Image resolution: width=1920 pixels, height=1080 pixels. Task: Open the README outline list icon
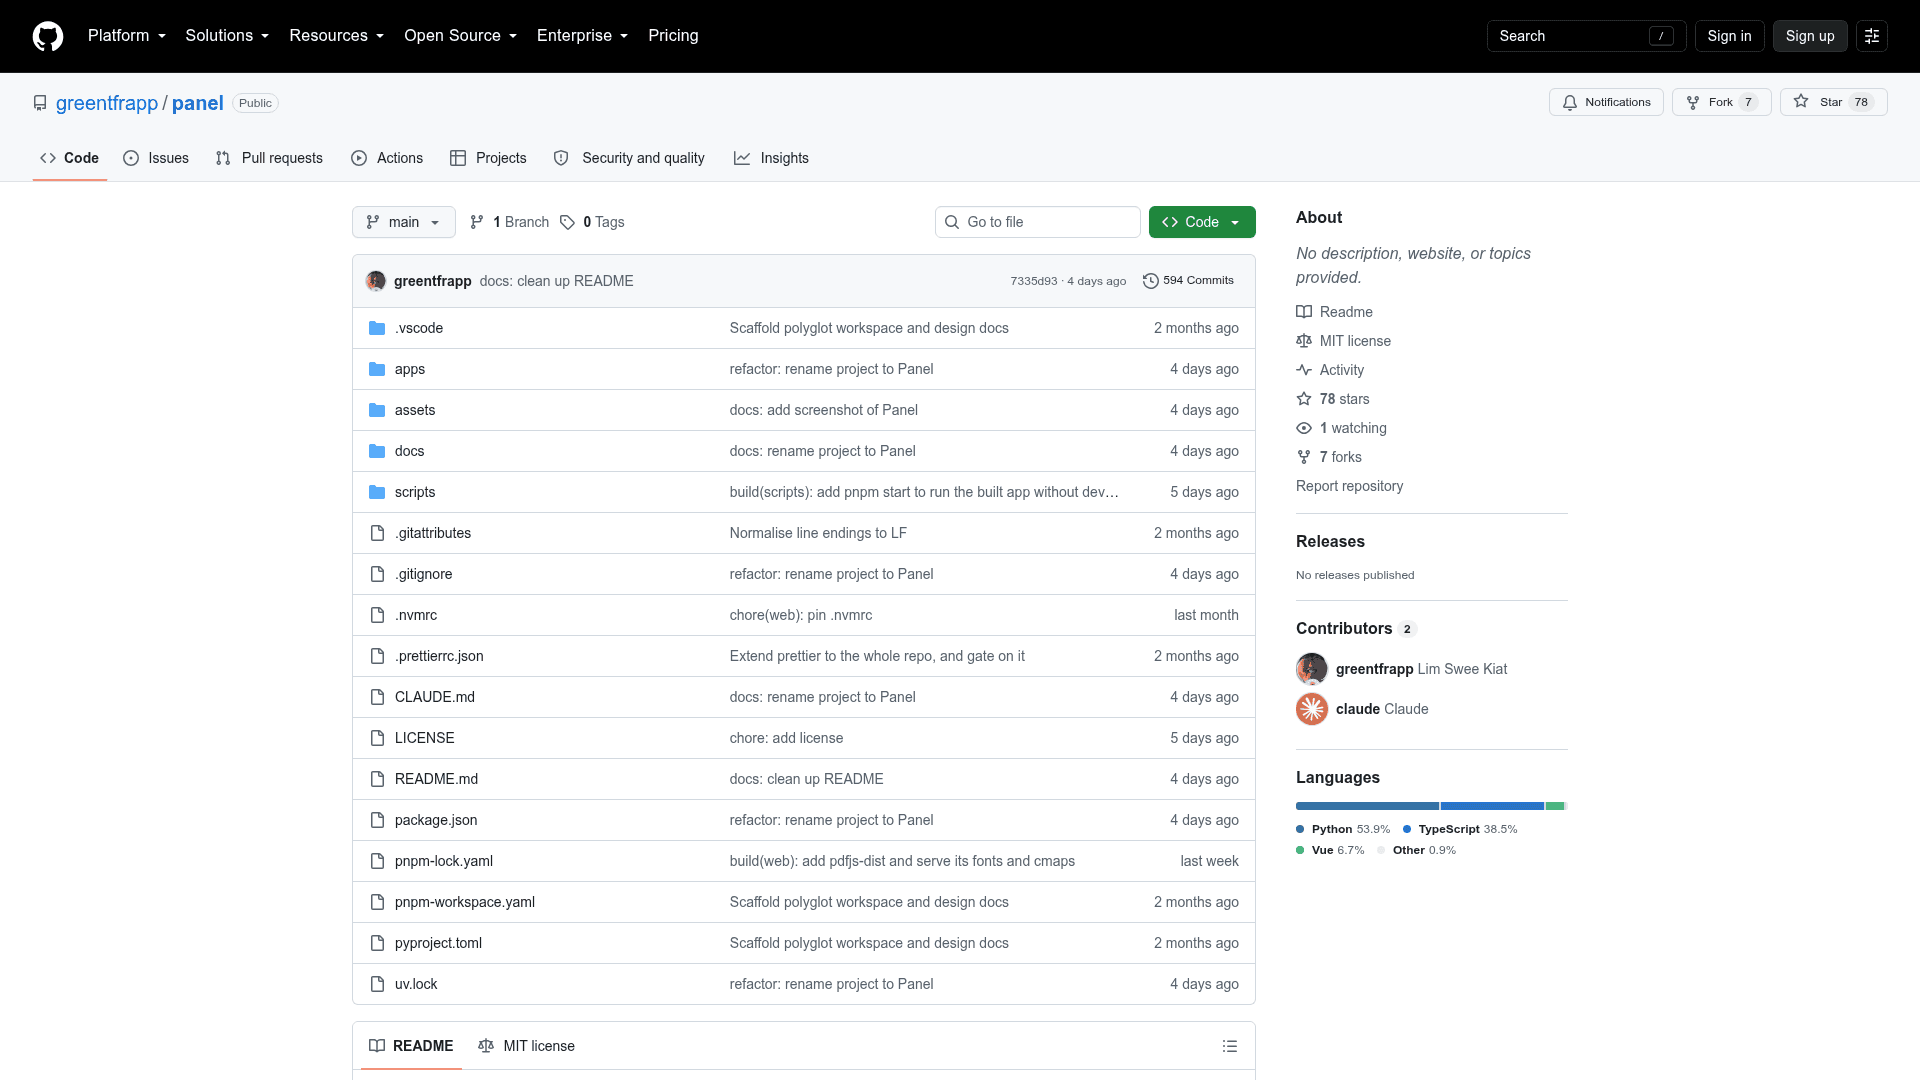click(x=1230, y=1046)
